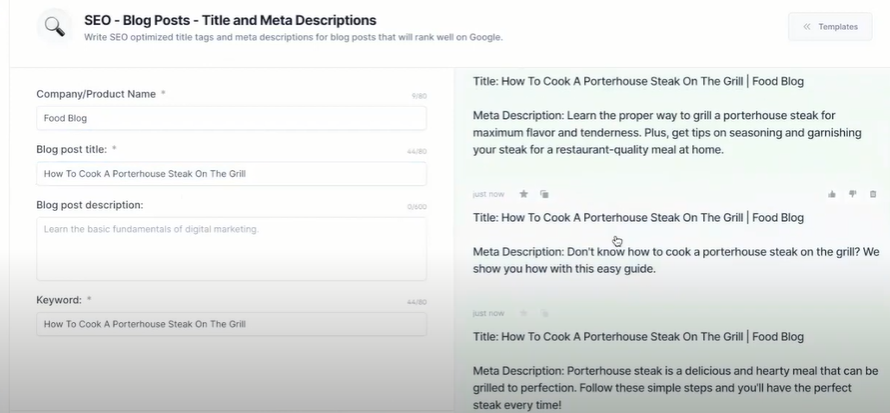Click the third result's title line

coord(638,337)
